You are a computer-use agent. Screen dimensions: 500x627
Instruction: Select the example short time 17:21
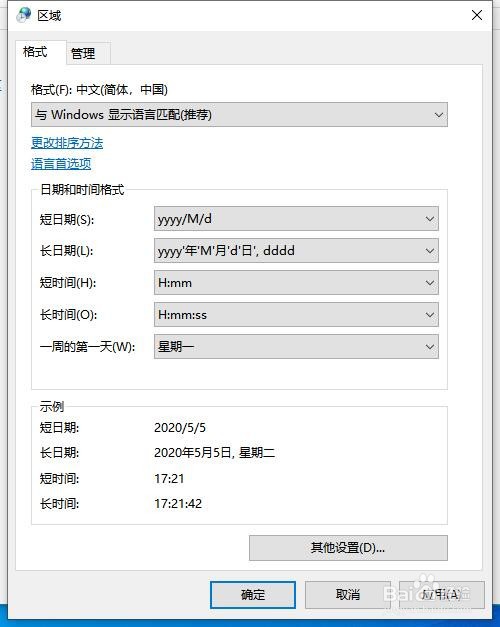(169, 478)
